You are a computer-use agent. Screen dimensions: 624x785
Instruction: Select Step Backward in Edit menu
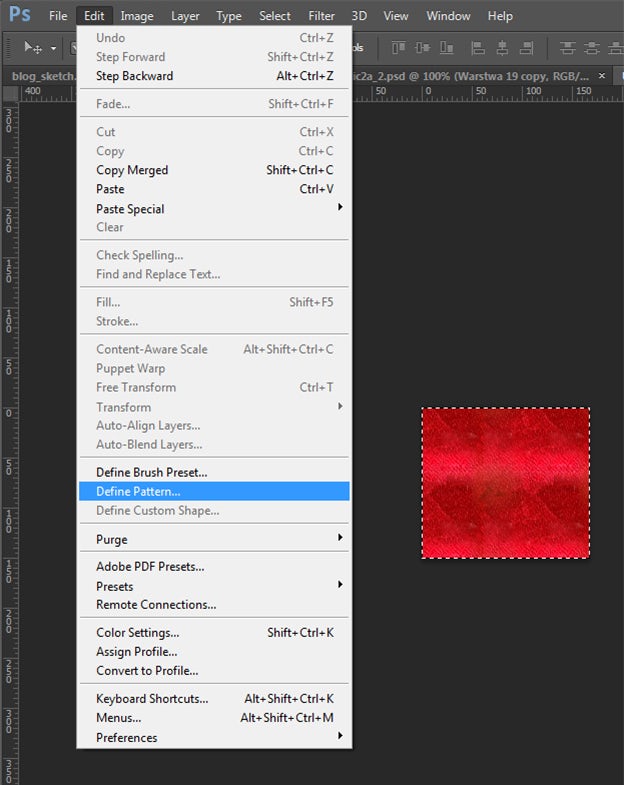pyautogui.click(x=134, y=76)
